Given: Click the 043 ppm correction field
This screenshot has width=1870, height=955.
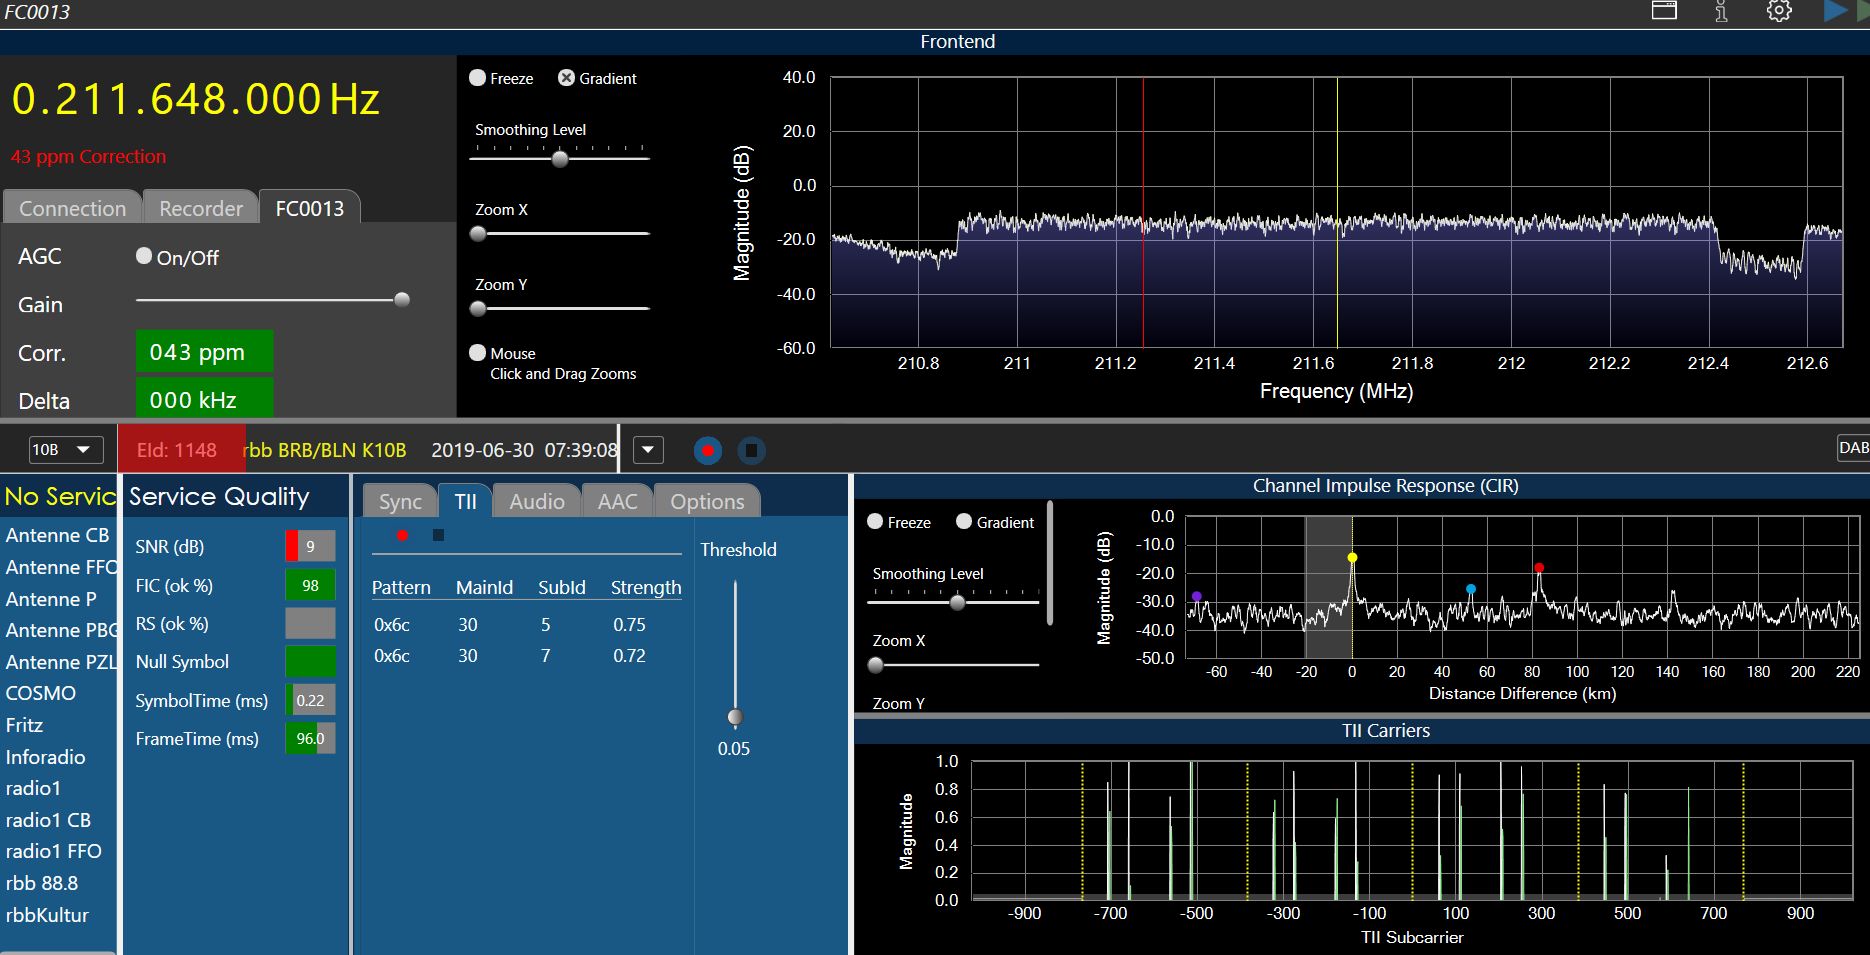Looking at the screenshot, I should [204, 352].
